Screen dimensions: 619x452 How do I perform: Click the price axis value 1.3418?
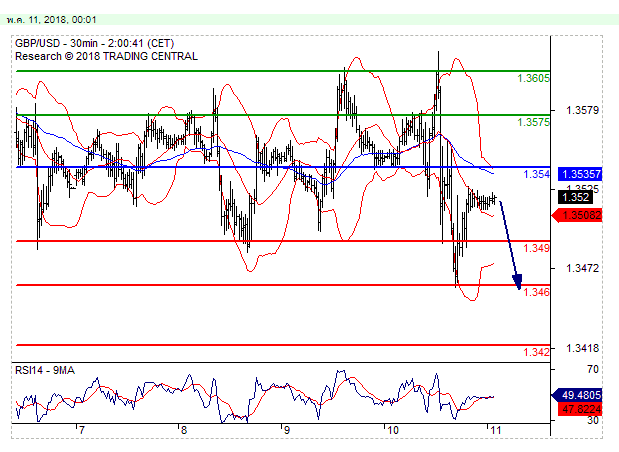pos(582,348)
